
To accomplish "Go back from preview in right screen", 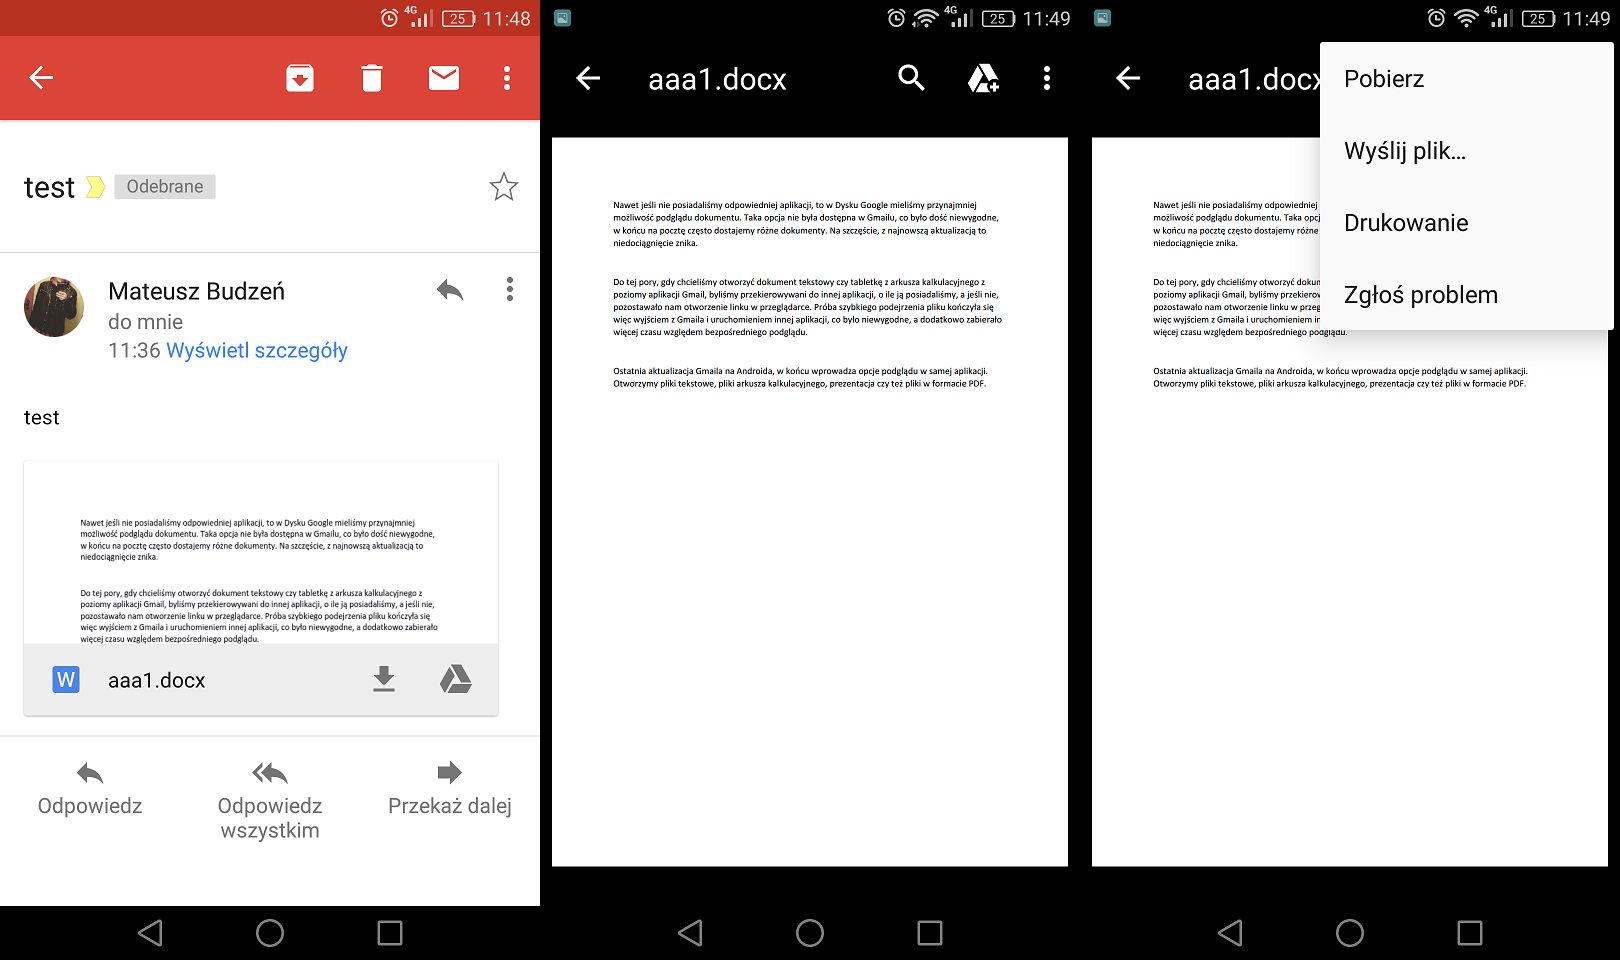I will [1128, 78].
